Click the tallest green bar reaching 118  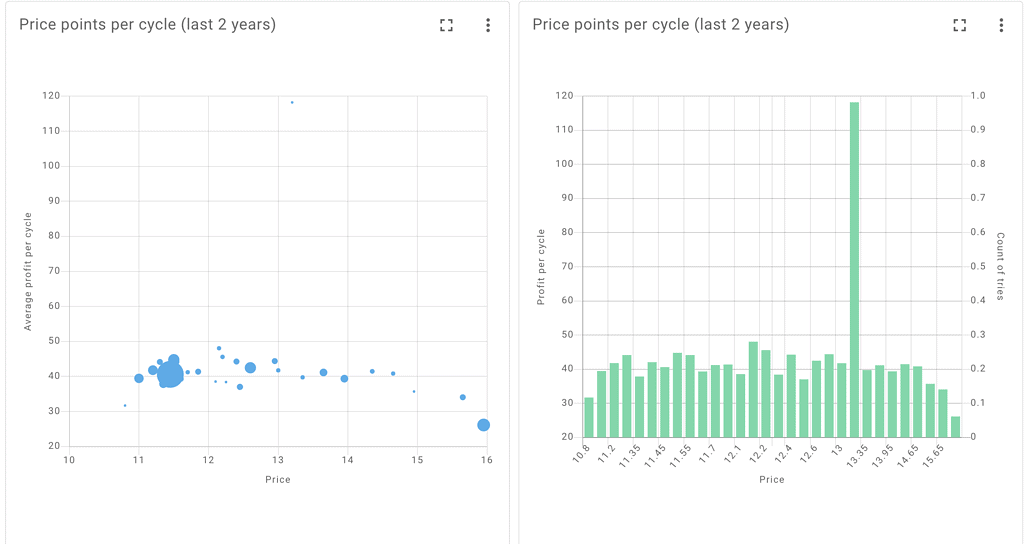(854, 270)
